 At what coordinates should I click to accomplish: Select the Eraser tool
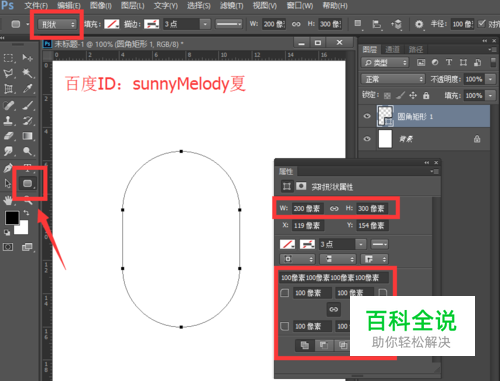[8, 136]
